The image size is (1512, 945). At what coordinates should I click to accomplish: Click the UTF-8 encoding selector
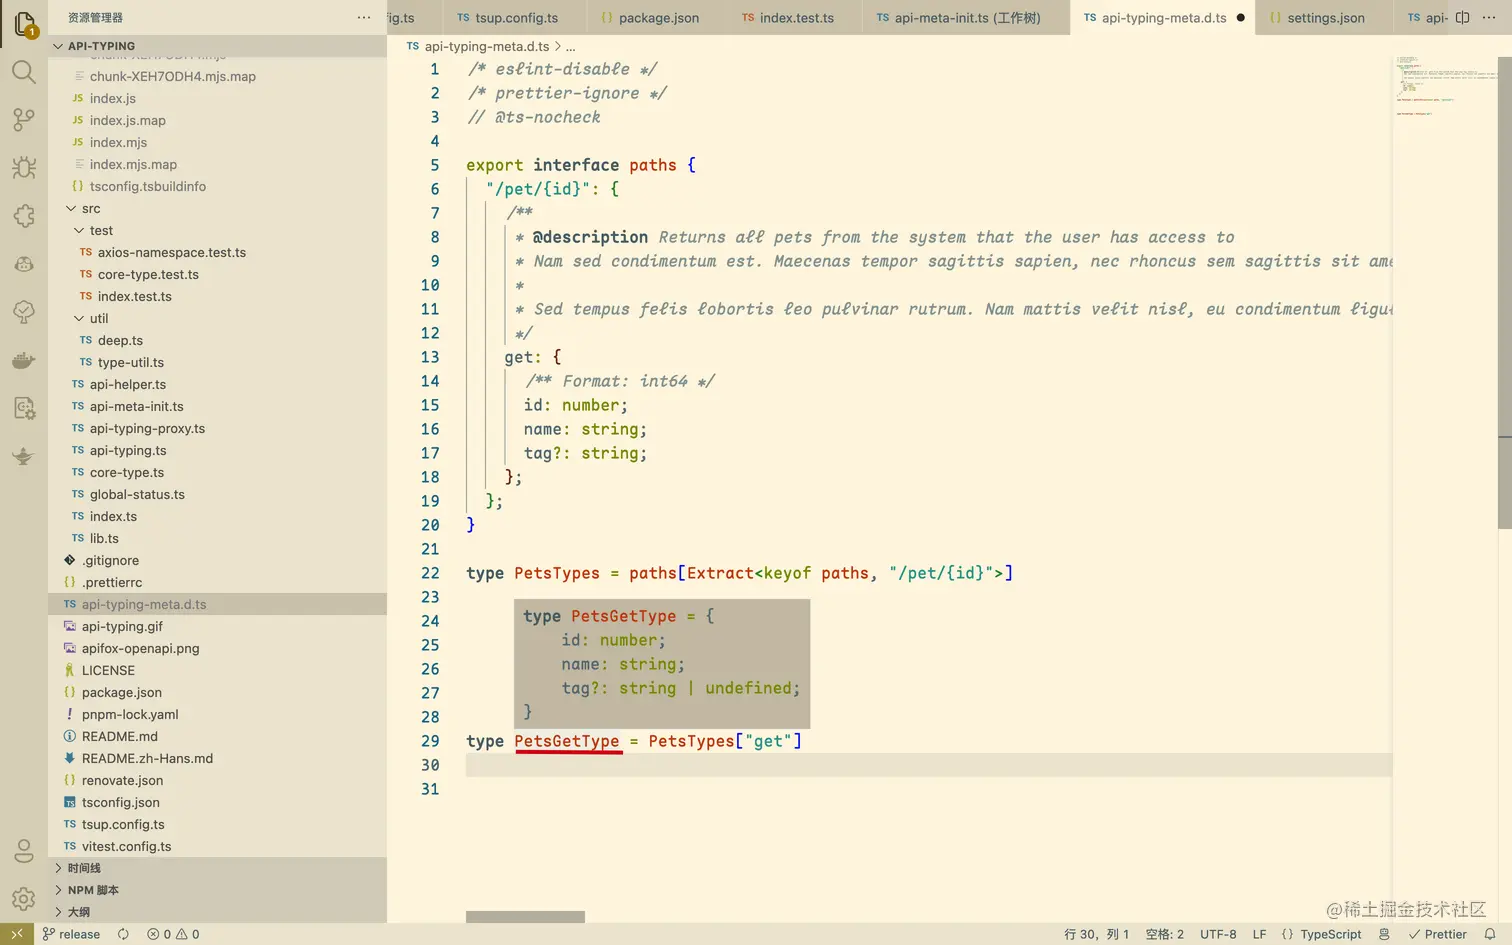[1218, 934]
